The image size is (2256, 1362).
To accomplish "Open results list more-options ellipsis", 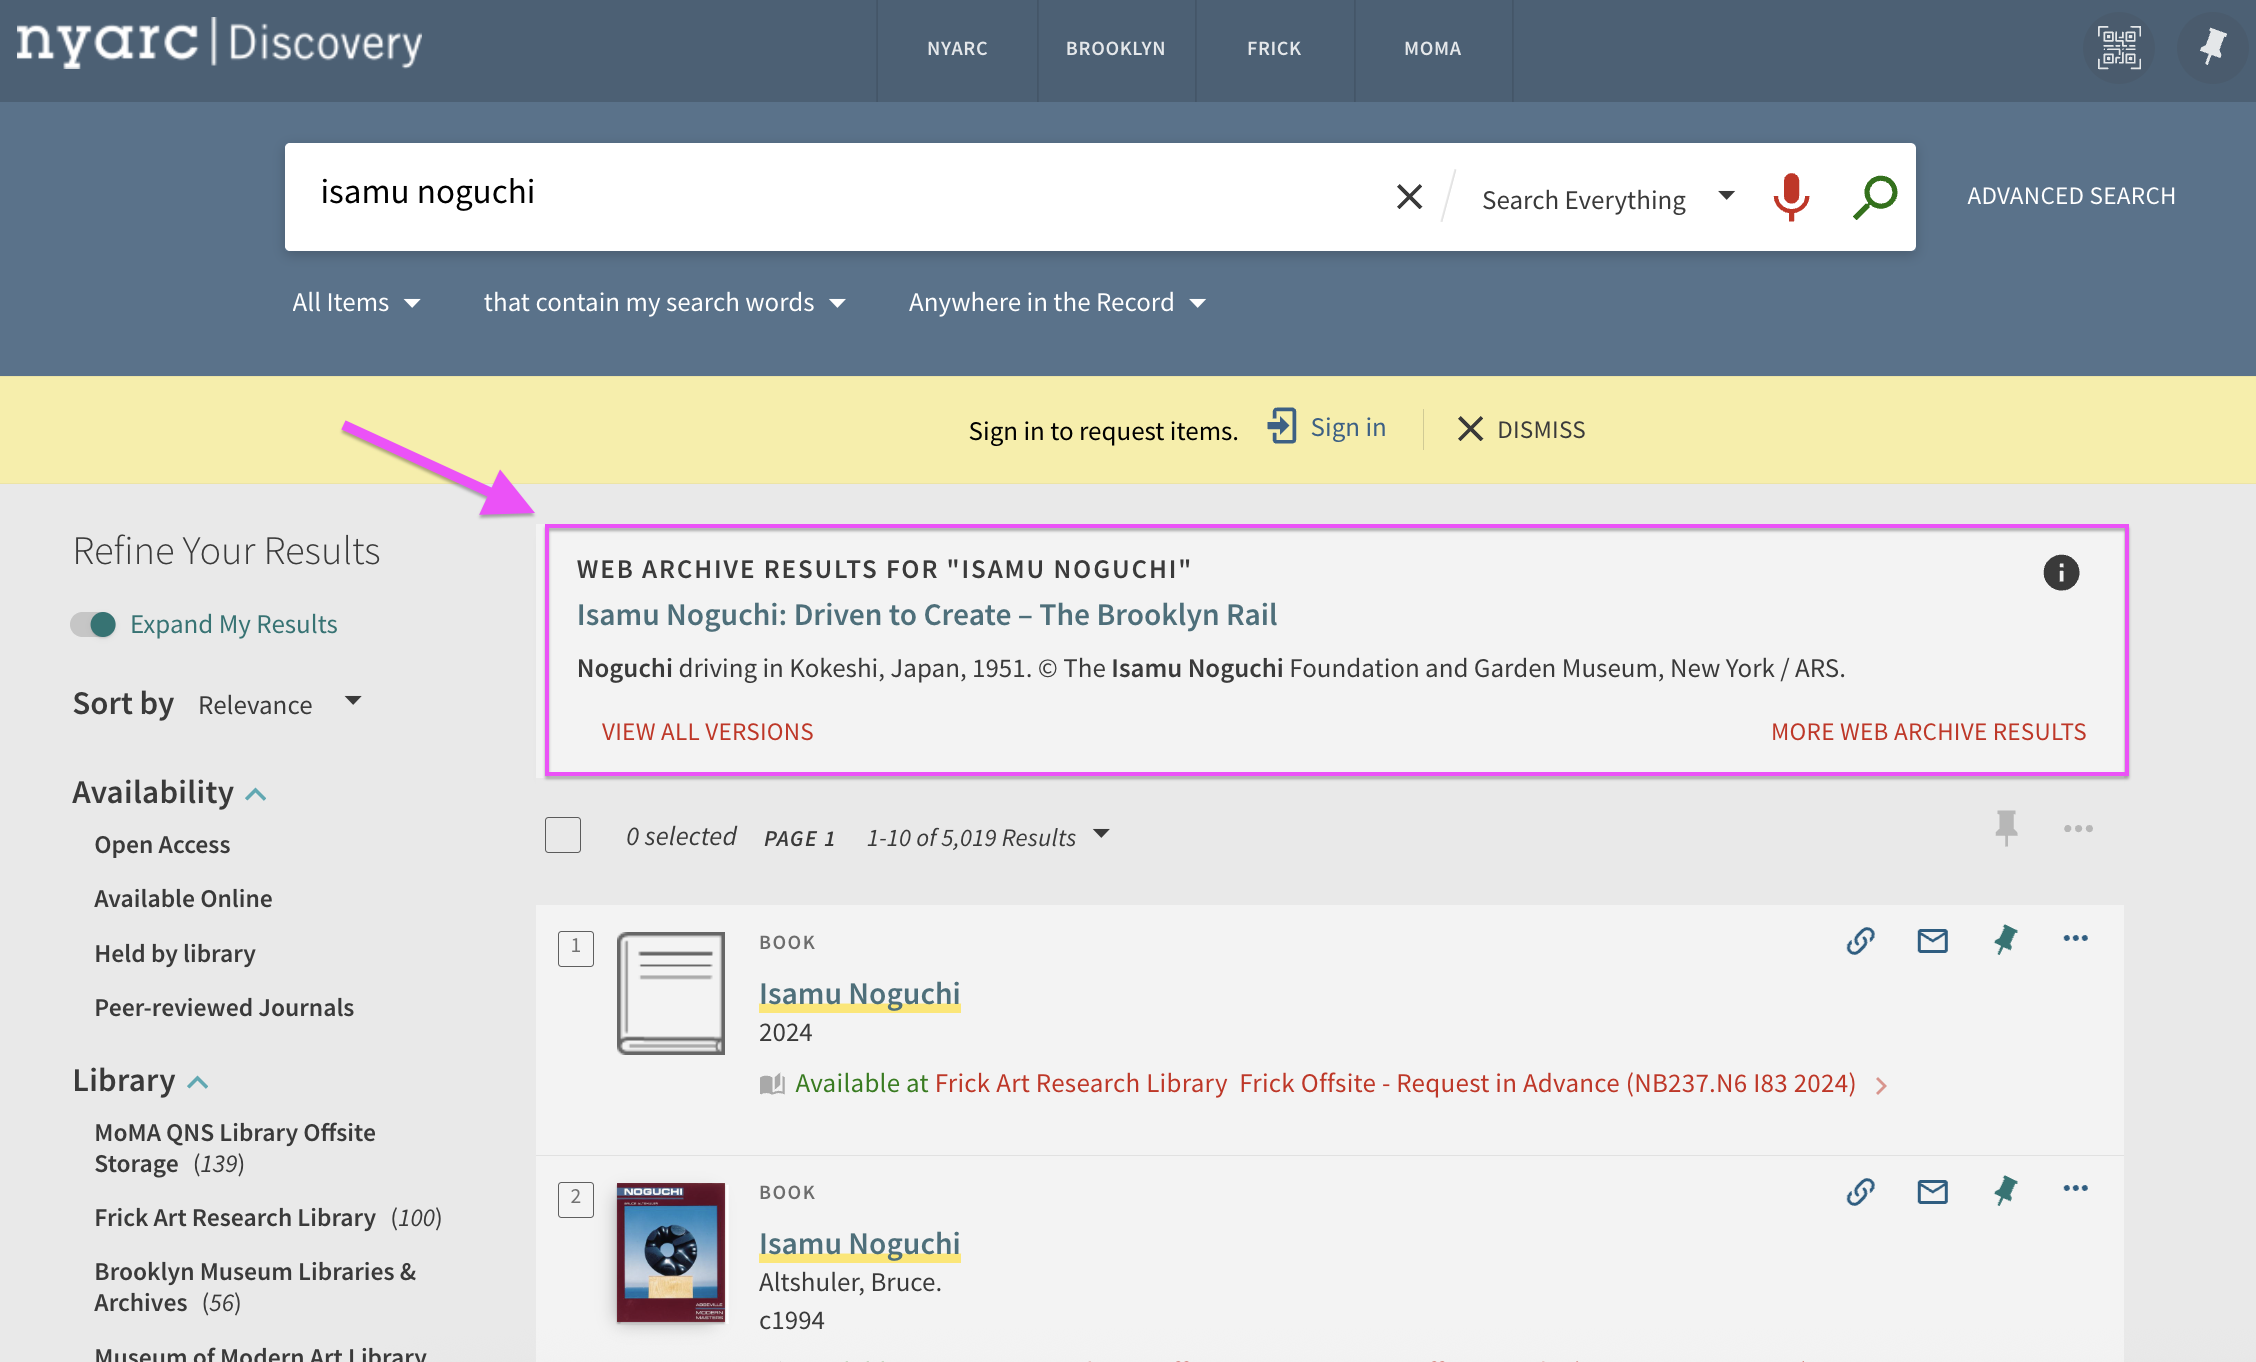I will point(2078,829).
